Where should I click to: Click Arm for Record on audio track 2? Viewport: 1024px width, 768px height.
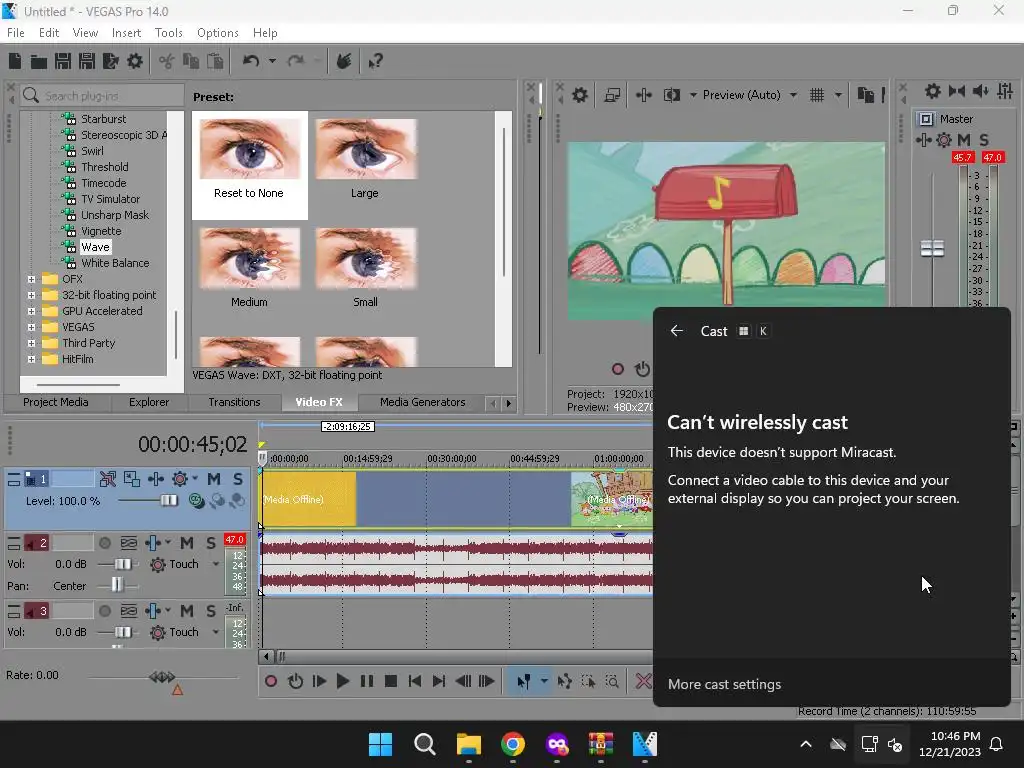click(104, 543)
